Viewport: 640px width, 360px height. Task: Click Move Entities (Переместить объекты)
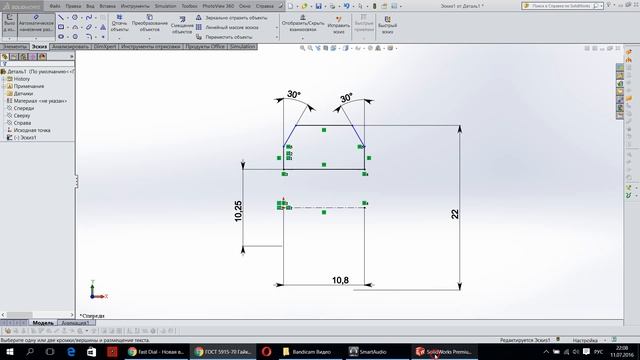pos(224,37)
